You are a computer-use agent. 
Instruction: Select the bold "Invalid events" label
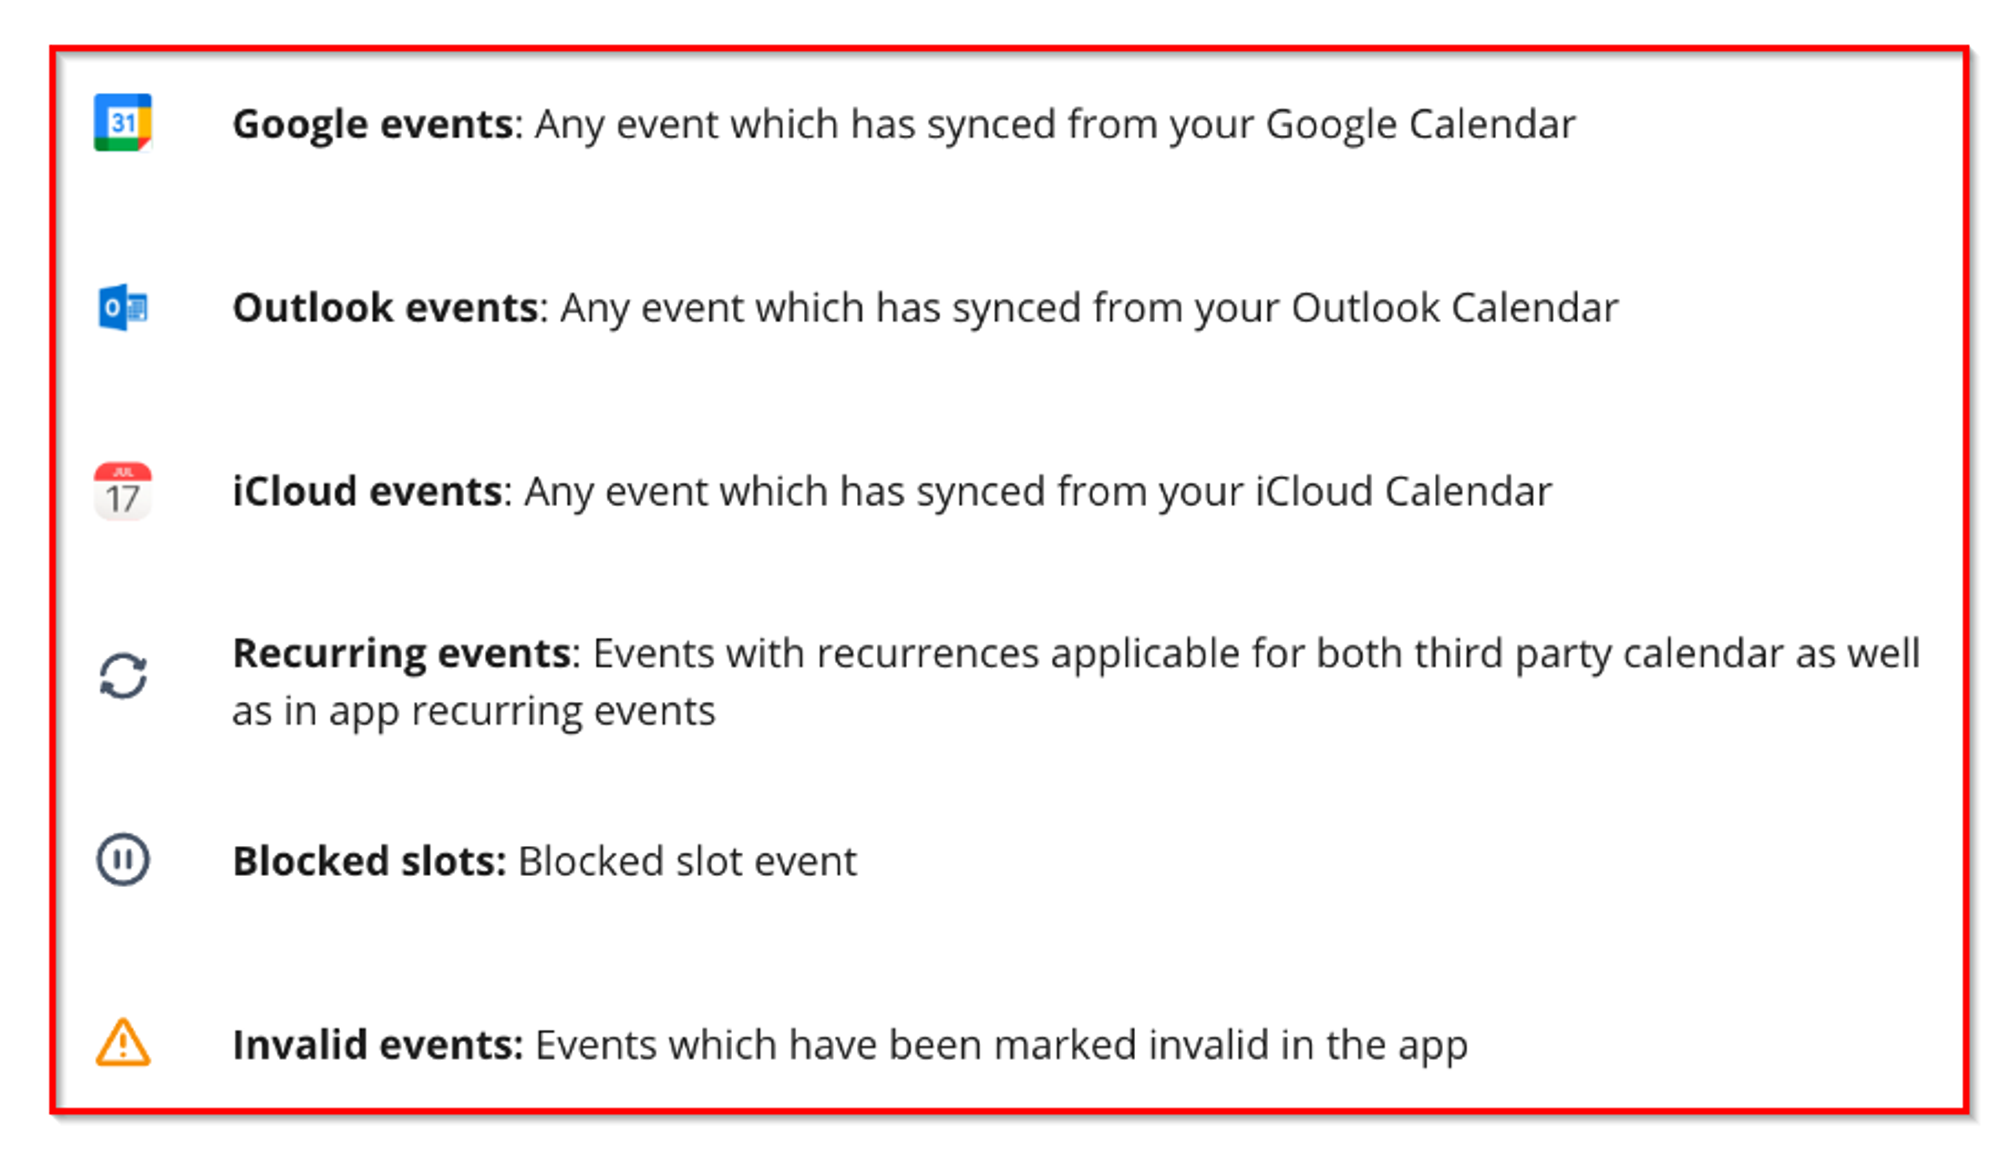[x=376, y=1045]
